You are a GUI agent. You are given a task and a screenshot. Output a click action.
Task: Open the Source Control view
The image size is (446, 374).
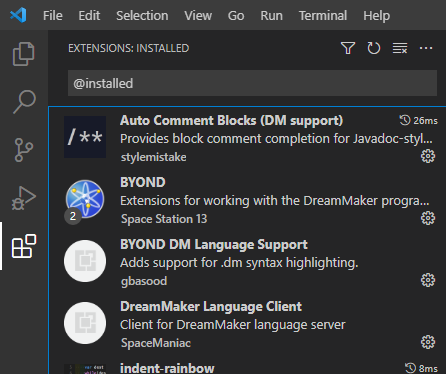point(24,150)
